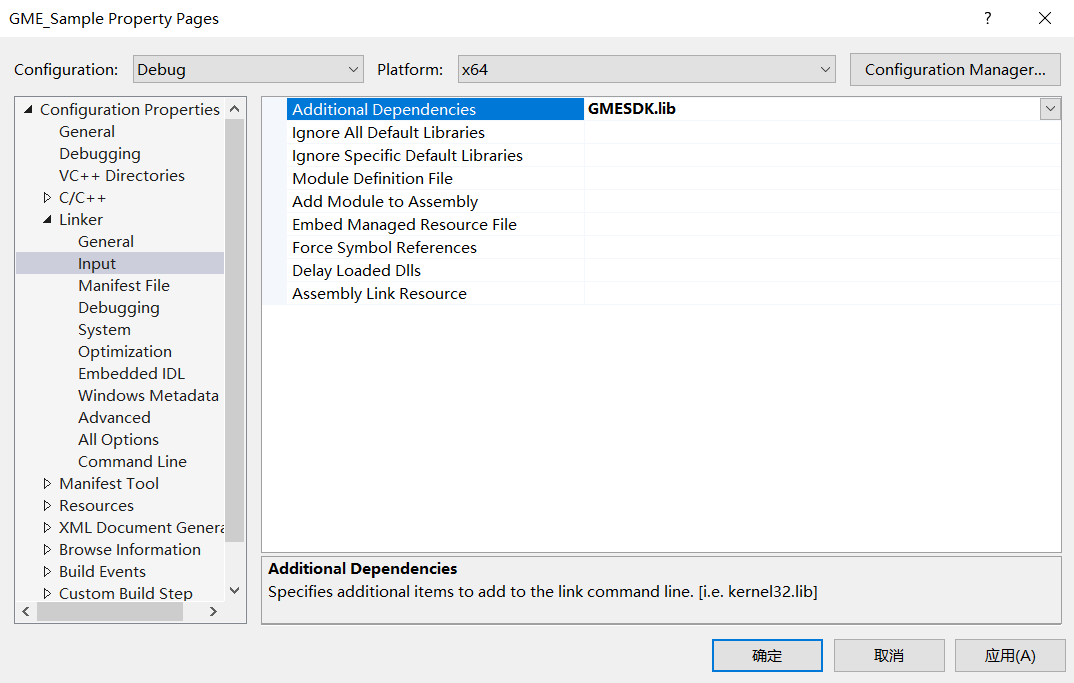Select the Module Definition File property
Viewport: 1074px width, 683px height.
[373, 178]
